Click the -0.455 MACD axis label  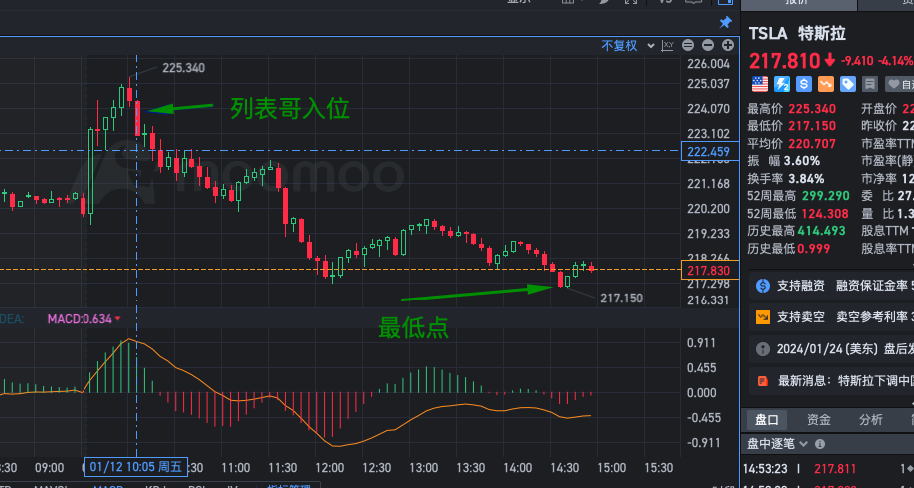[702, 417]
